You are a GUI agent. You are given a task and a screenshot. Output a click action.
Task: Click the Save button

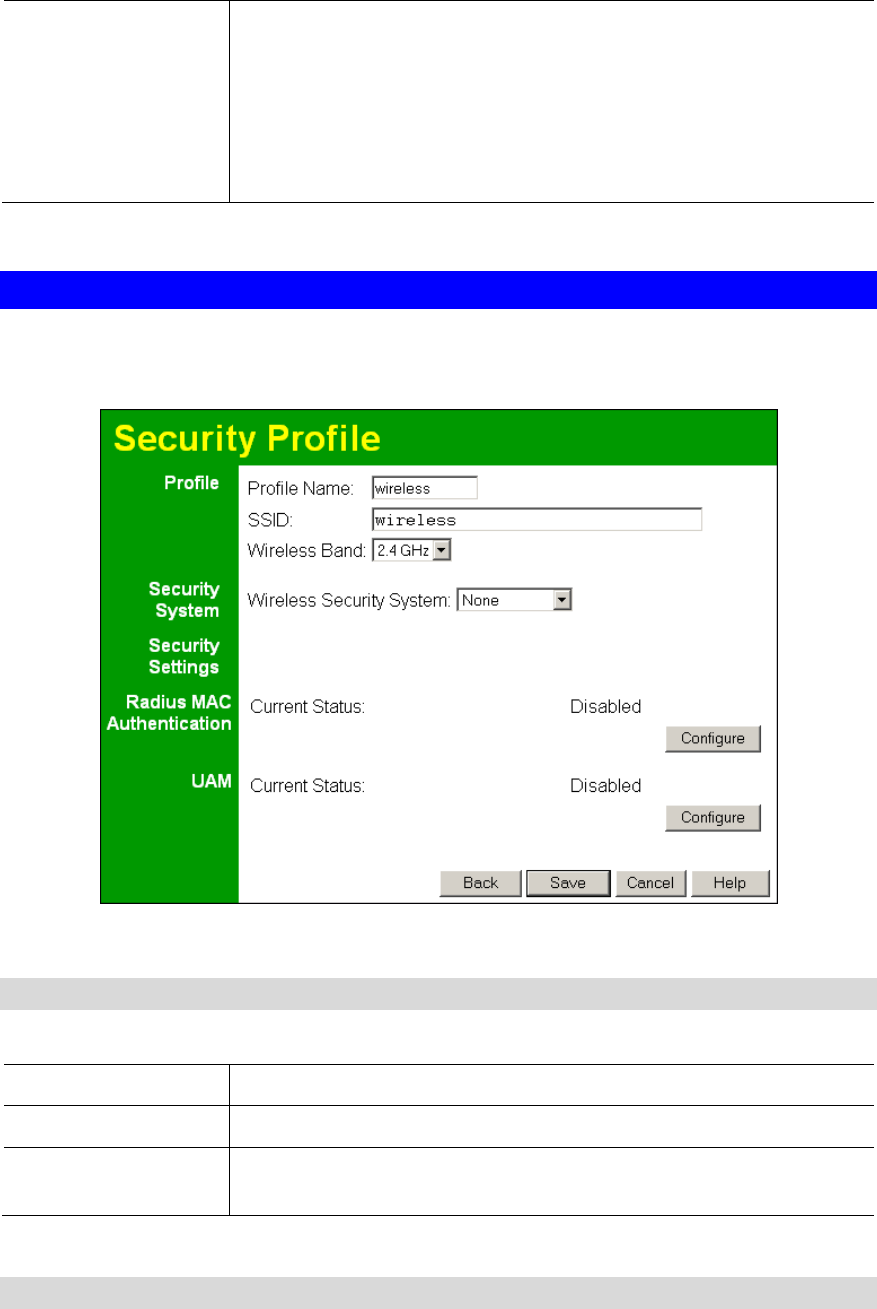tap(568, 883)
